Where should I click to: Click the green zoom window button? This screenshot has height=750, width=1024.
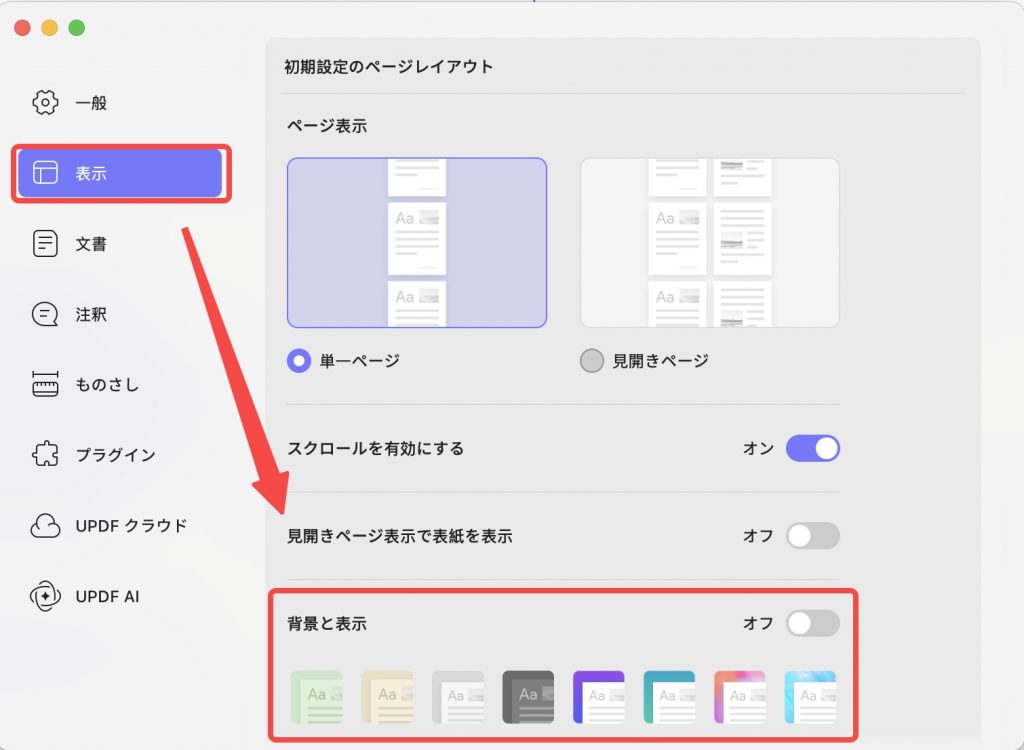click(77, 27)
